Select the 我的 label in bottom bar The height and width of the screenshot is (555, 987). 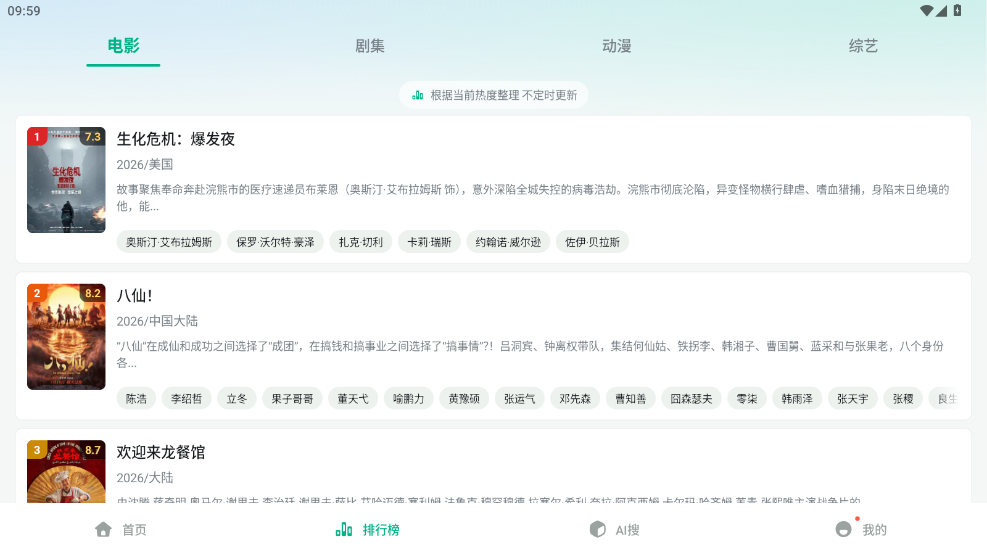pos(874,530)
